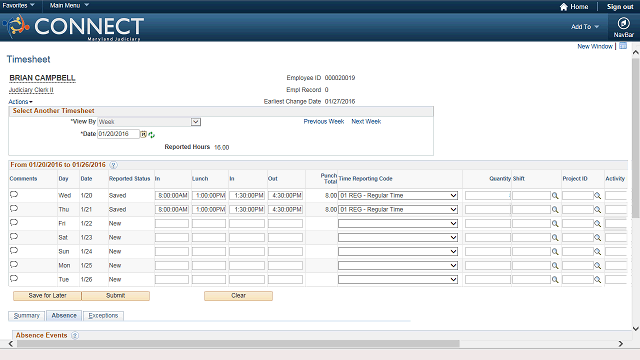Open comment bubble for Sun 1/24 row
This screenshot has width=640, height=360.
[14, 251]
